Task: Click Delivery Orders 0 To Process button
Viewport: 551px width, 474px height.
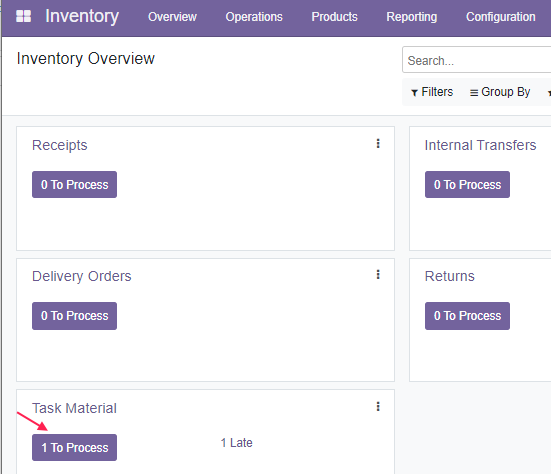Action: pos(74,316)
